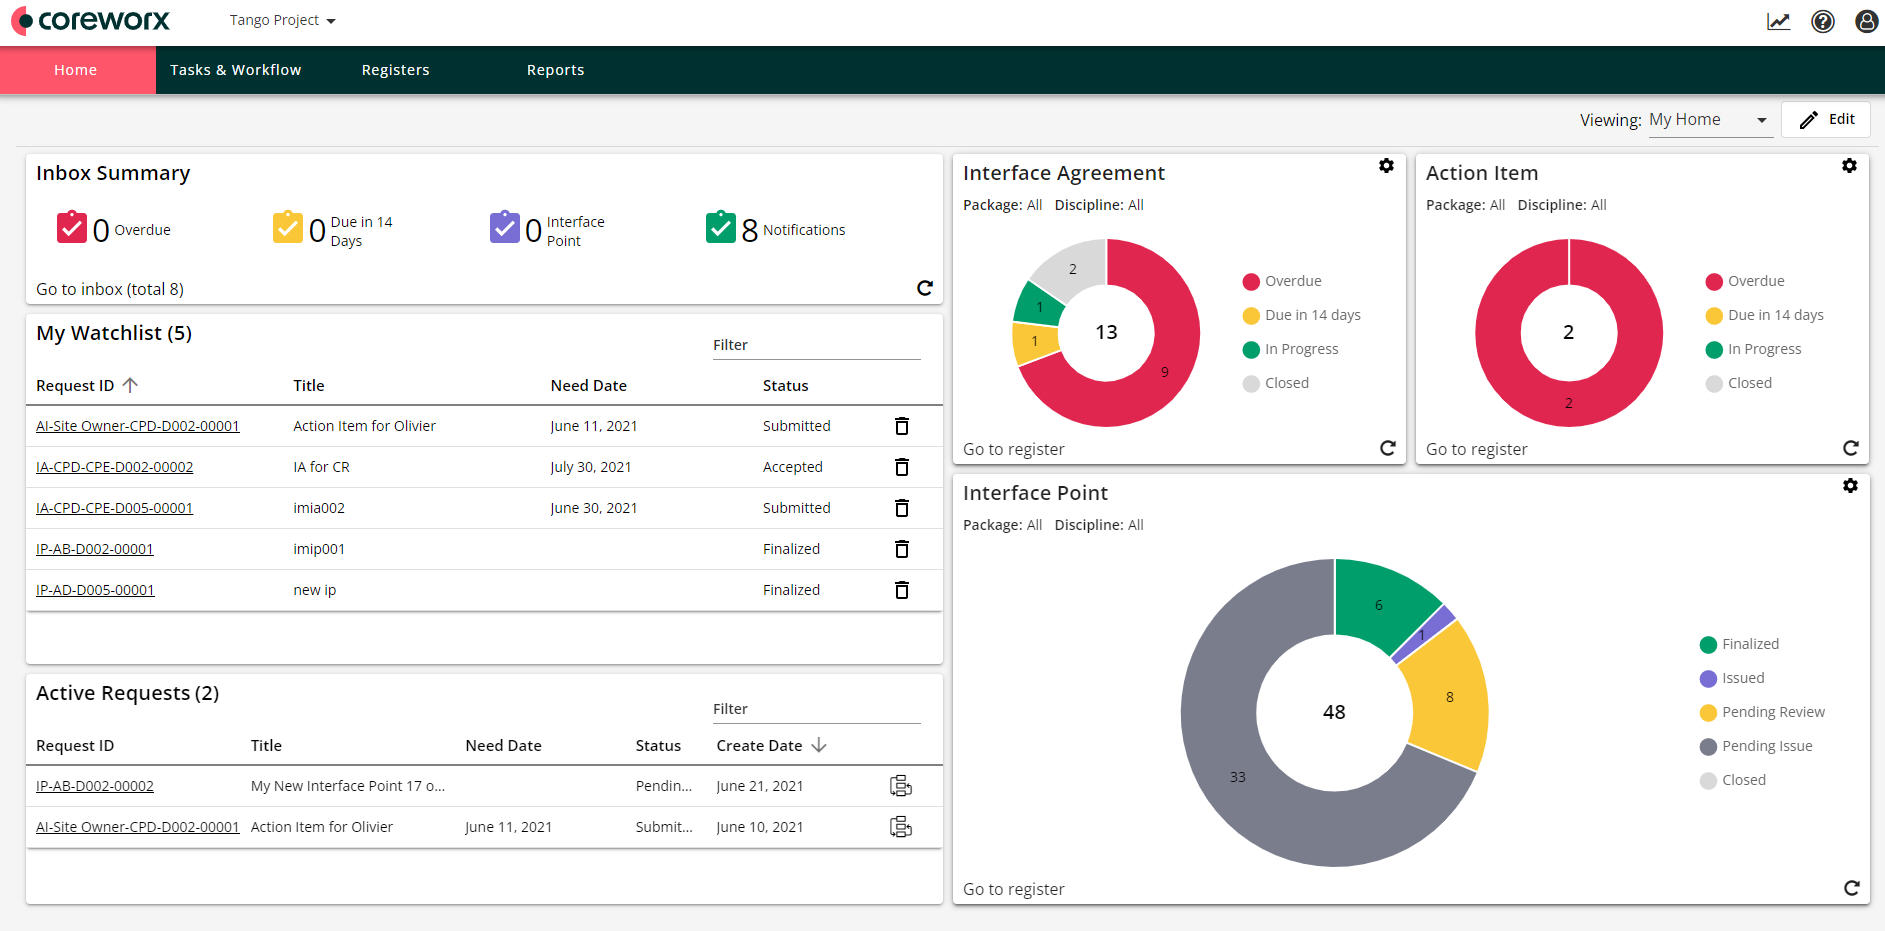
Task: Toggle sort order on Create Date column
Action: pyautogui.click(x=818, y=745)
